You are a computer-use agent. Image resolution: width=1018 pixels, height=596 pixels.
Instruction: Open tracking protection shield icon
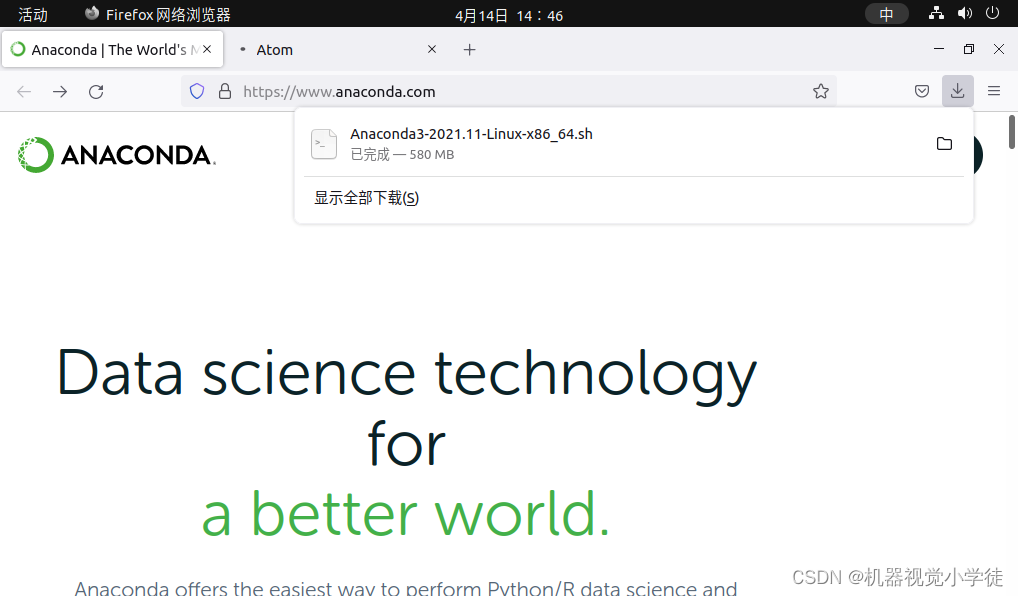coord(197,92)
